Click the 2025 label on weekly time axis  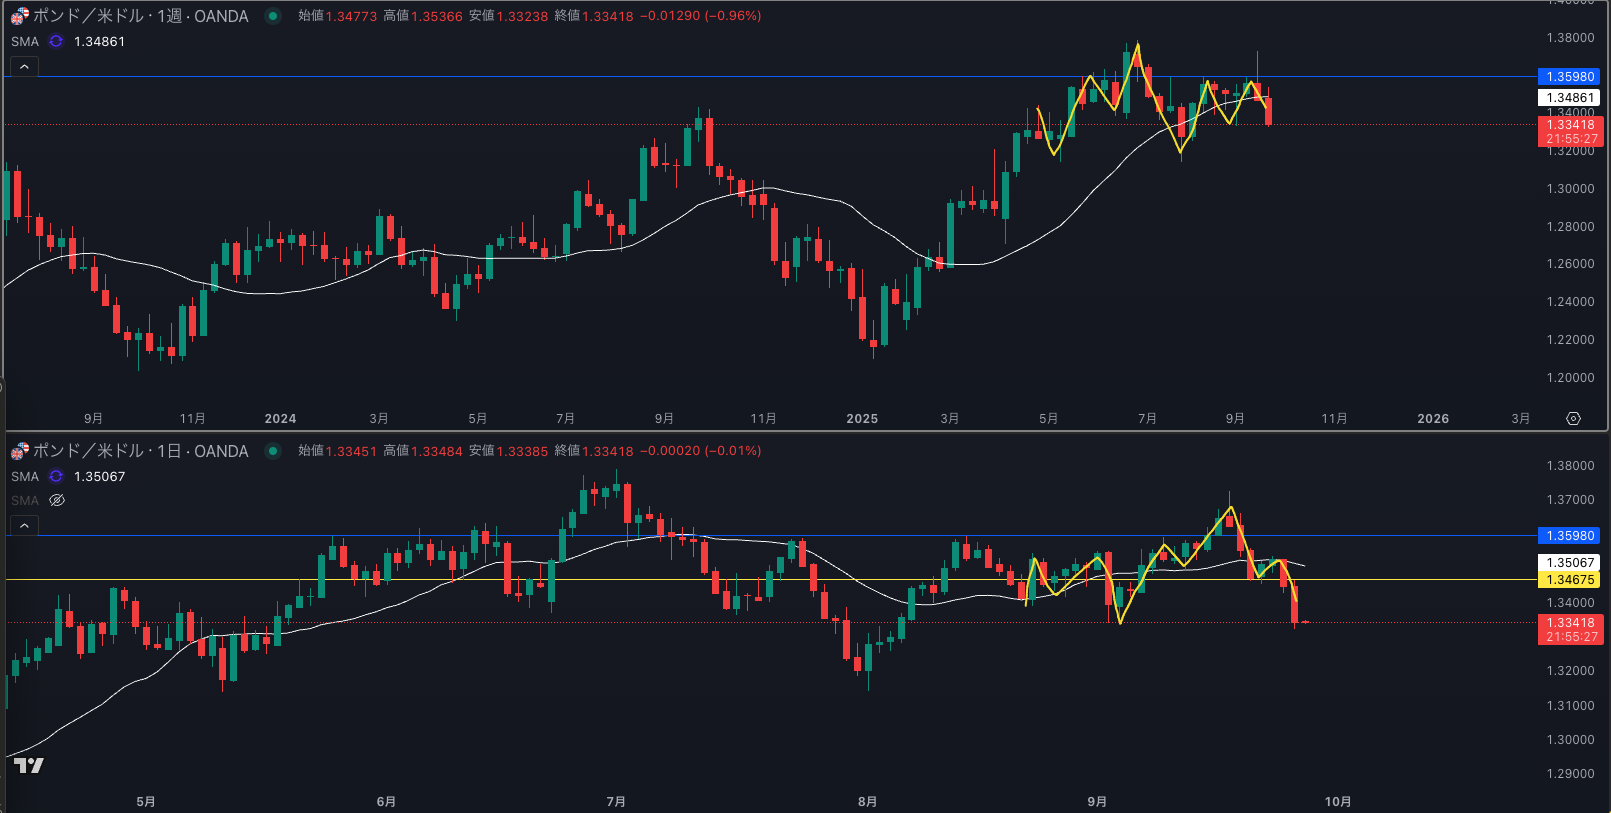click(861, 418)
